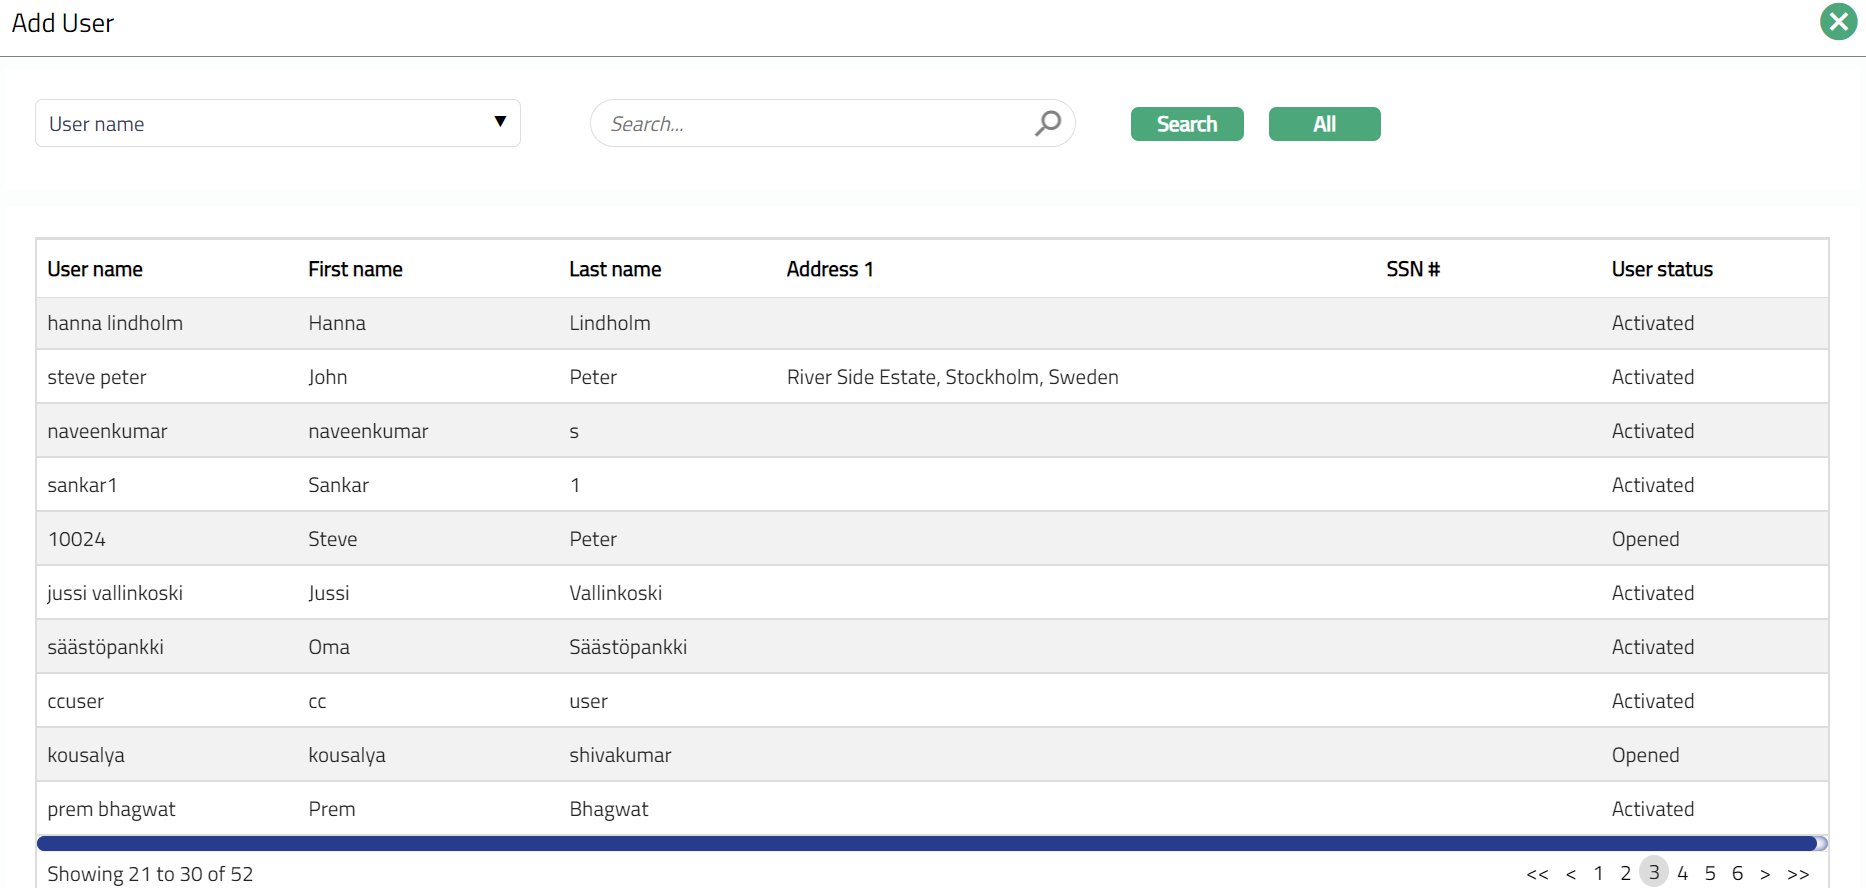This screenshot has height=888, width=1866.
Task: Click the magnifier icon in search box
Action: 1047,123
